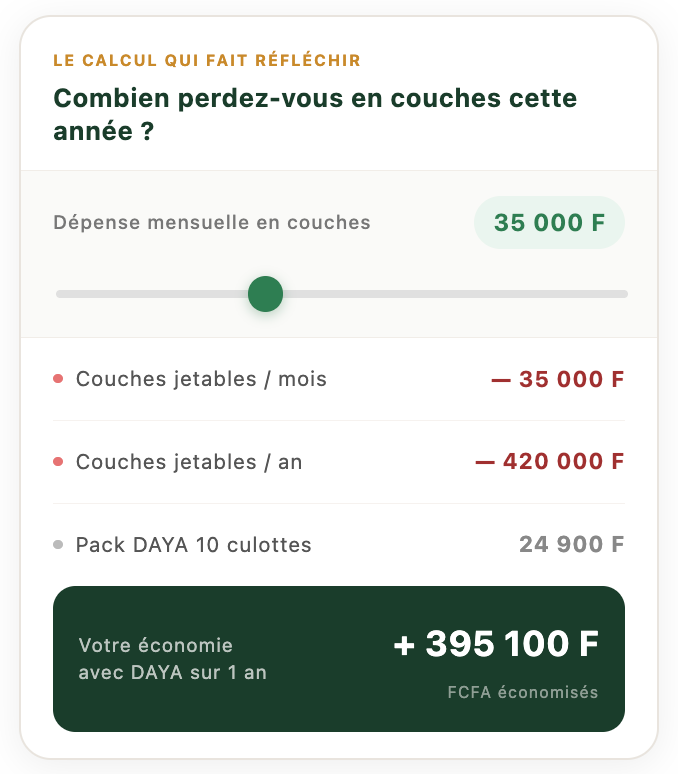Click the LE CALCUL QUI FAIT RÉFLÉCHIR tagline
Image resolution: width=678 pixels, height=774 pixels.
click(x=207, y=61)
